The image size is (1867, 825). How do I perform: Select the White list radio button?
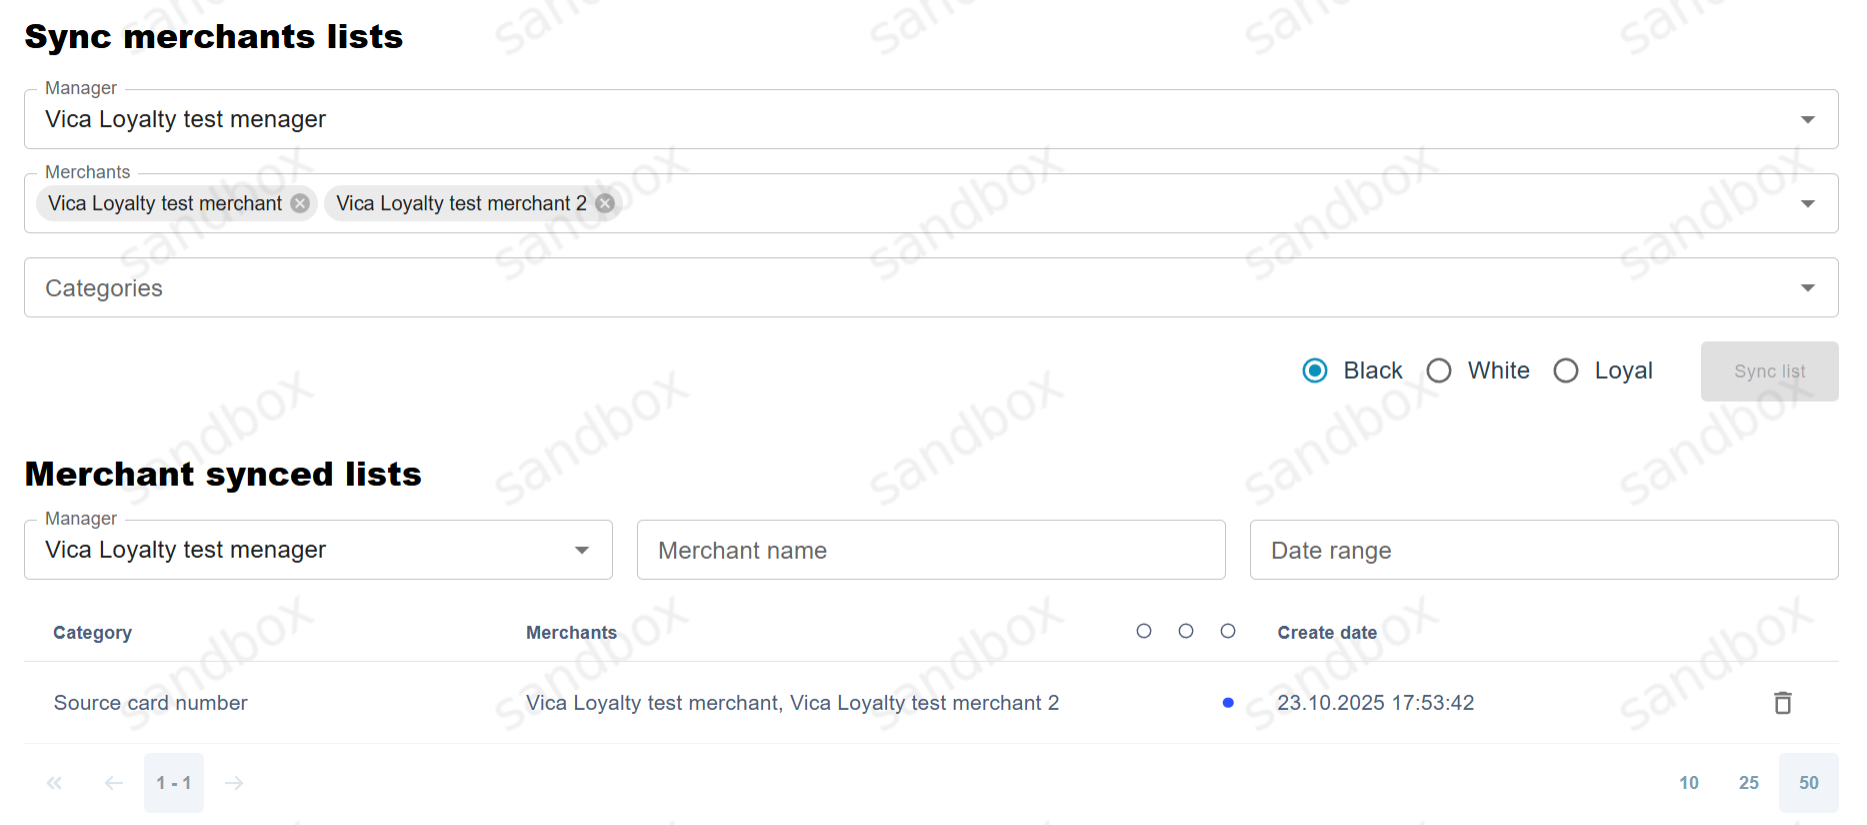pos(1439,371)
